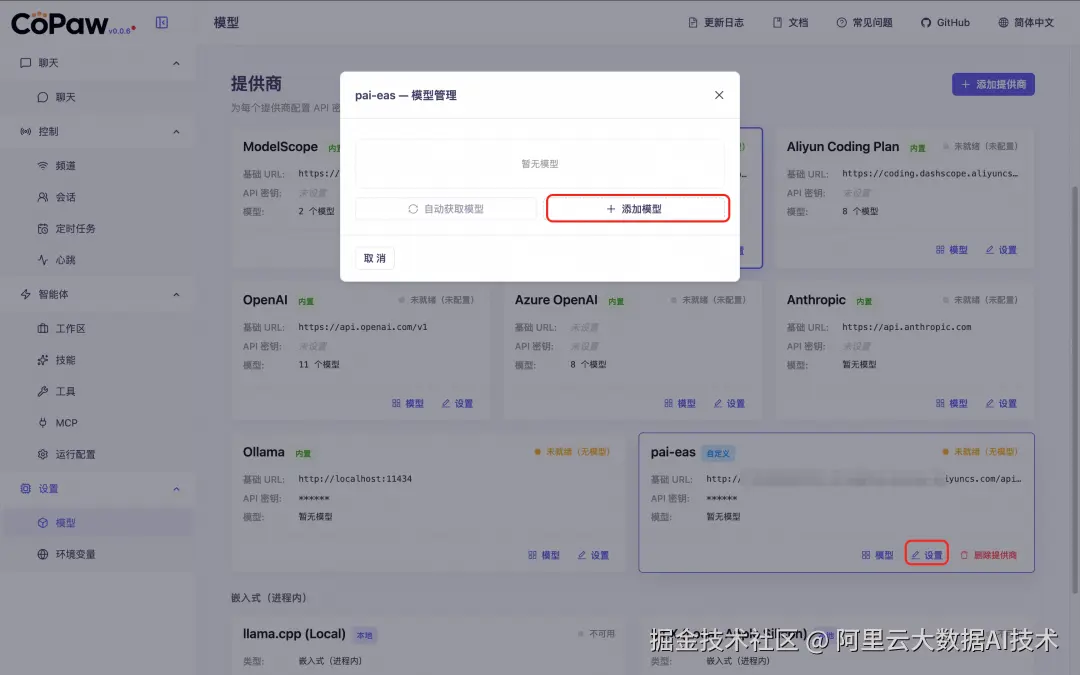Click 自动获取模型 in the dialog
The width and height of the screenshot is (1080, 675).
(446, 209)
